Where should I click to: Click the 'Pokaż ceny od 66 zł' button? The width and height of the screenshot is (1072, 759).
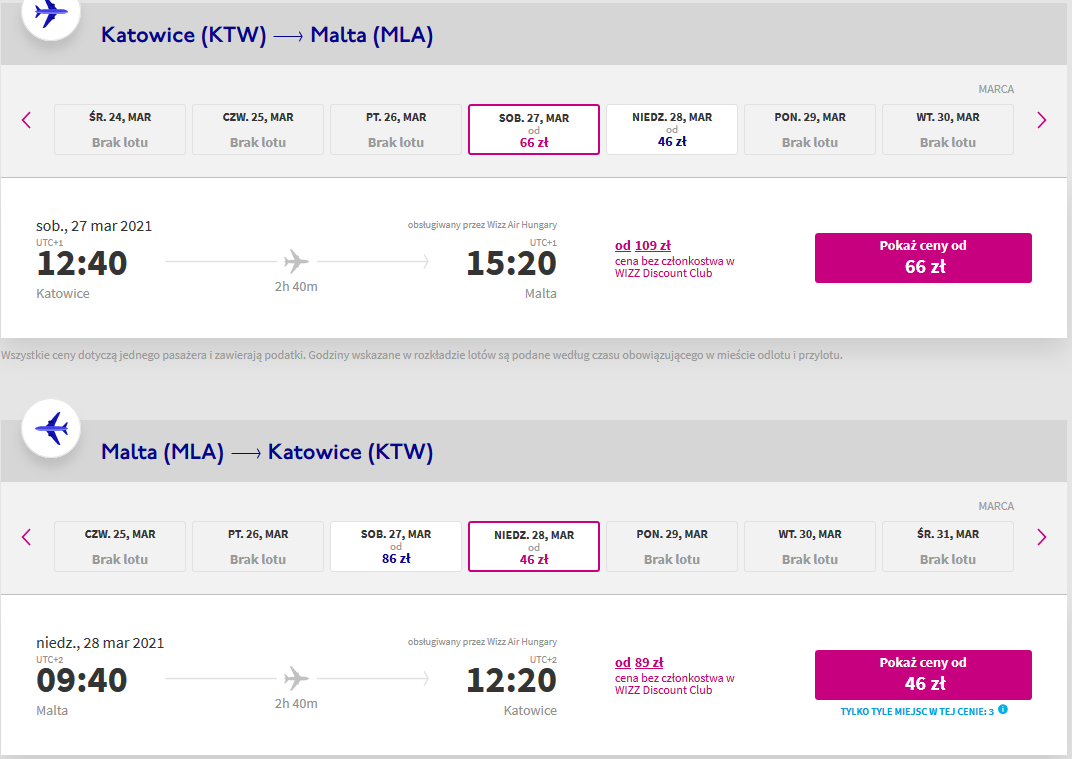click(x=923, y=258)
